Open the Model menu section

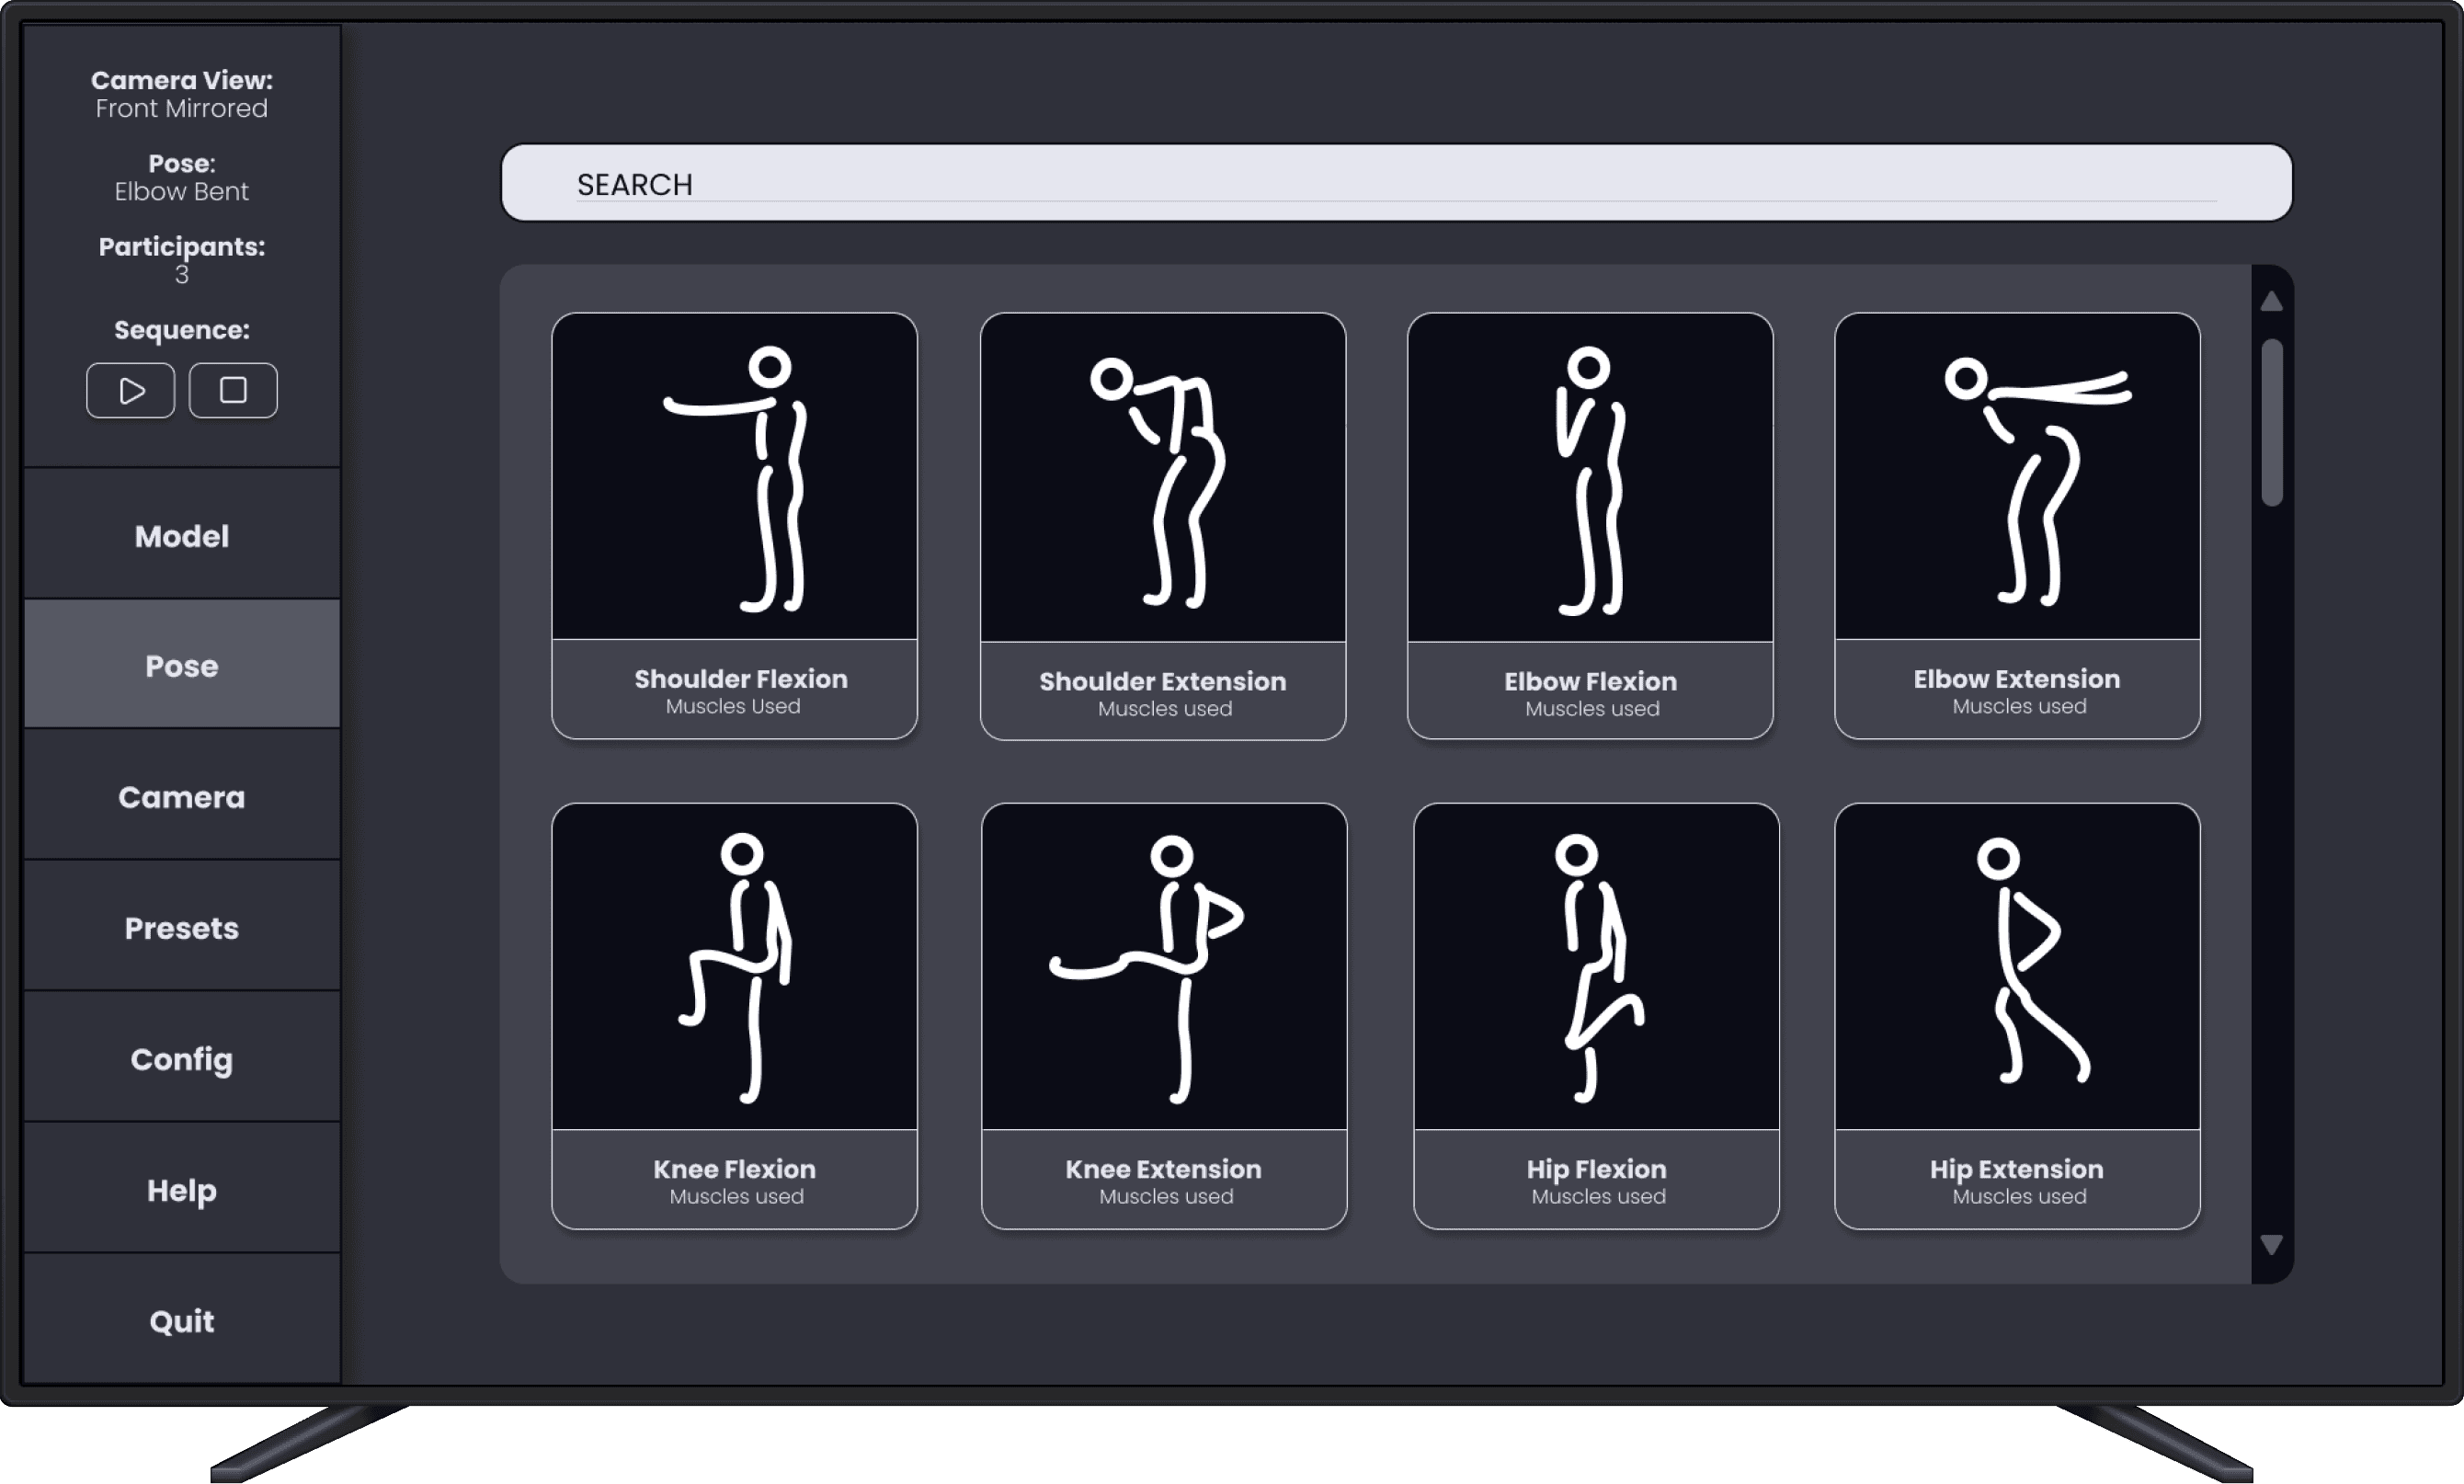click(x=182, y=536)
